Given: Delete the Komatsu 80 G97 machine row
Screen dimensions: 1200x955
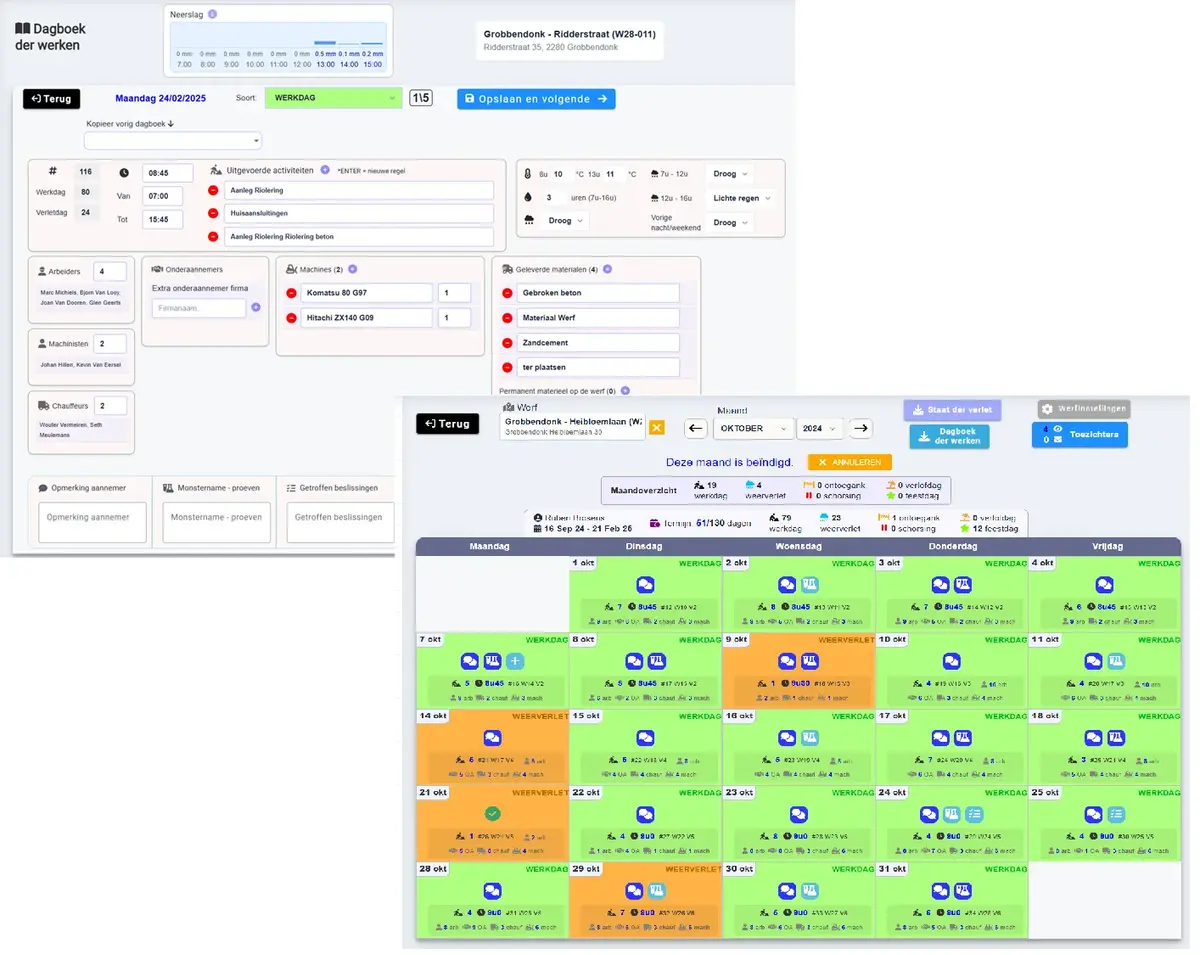Looking at the screenshot, I should tap(291, 293).
